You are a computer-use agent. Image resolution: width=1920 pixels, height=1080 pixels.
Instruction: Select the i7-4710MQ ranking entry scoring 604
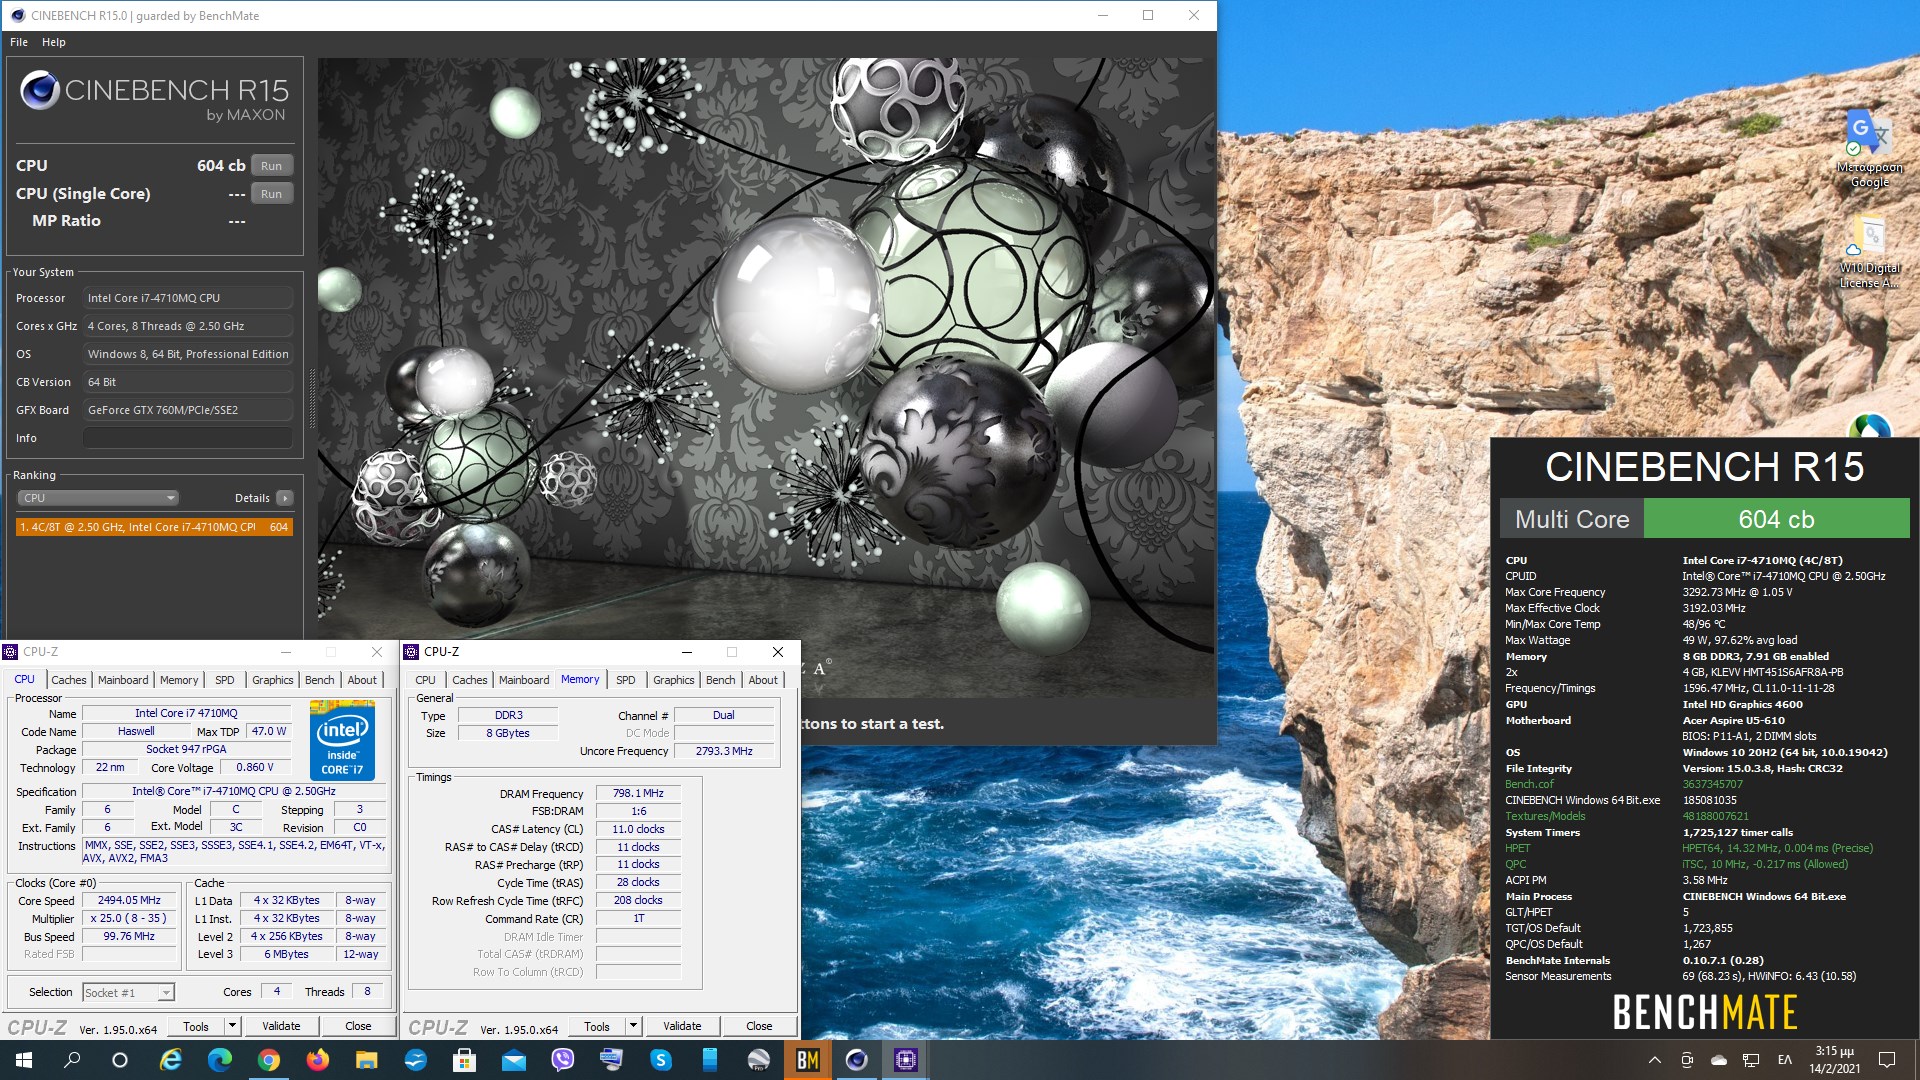(154, 527)
